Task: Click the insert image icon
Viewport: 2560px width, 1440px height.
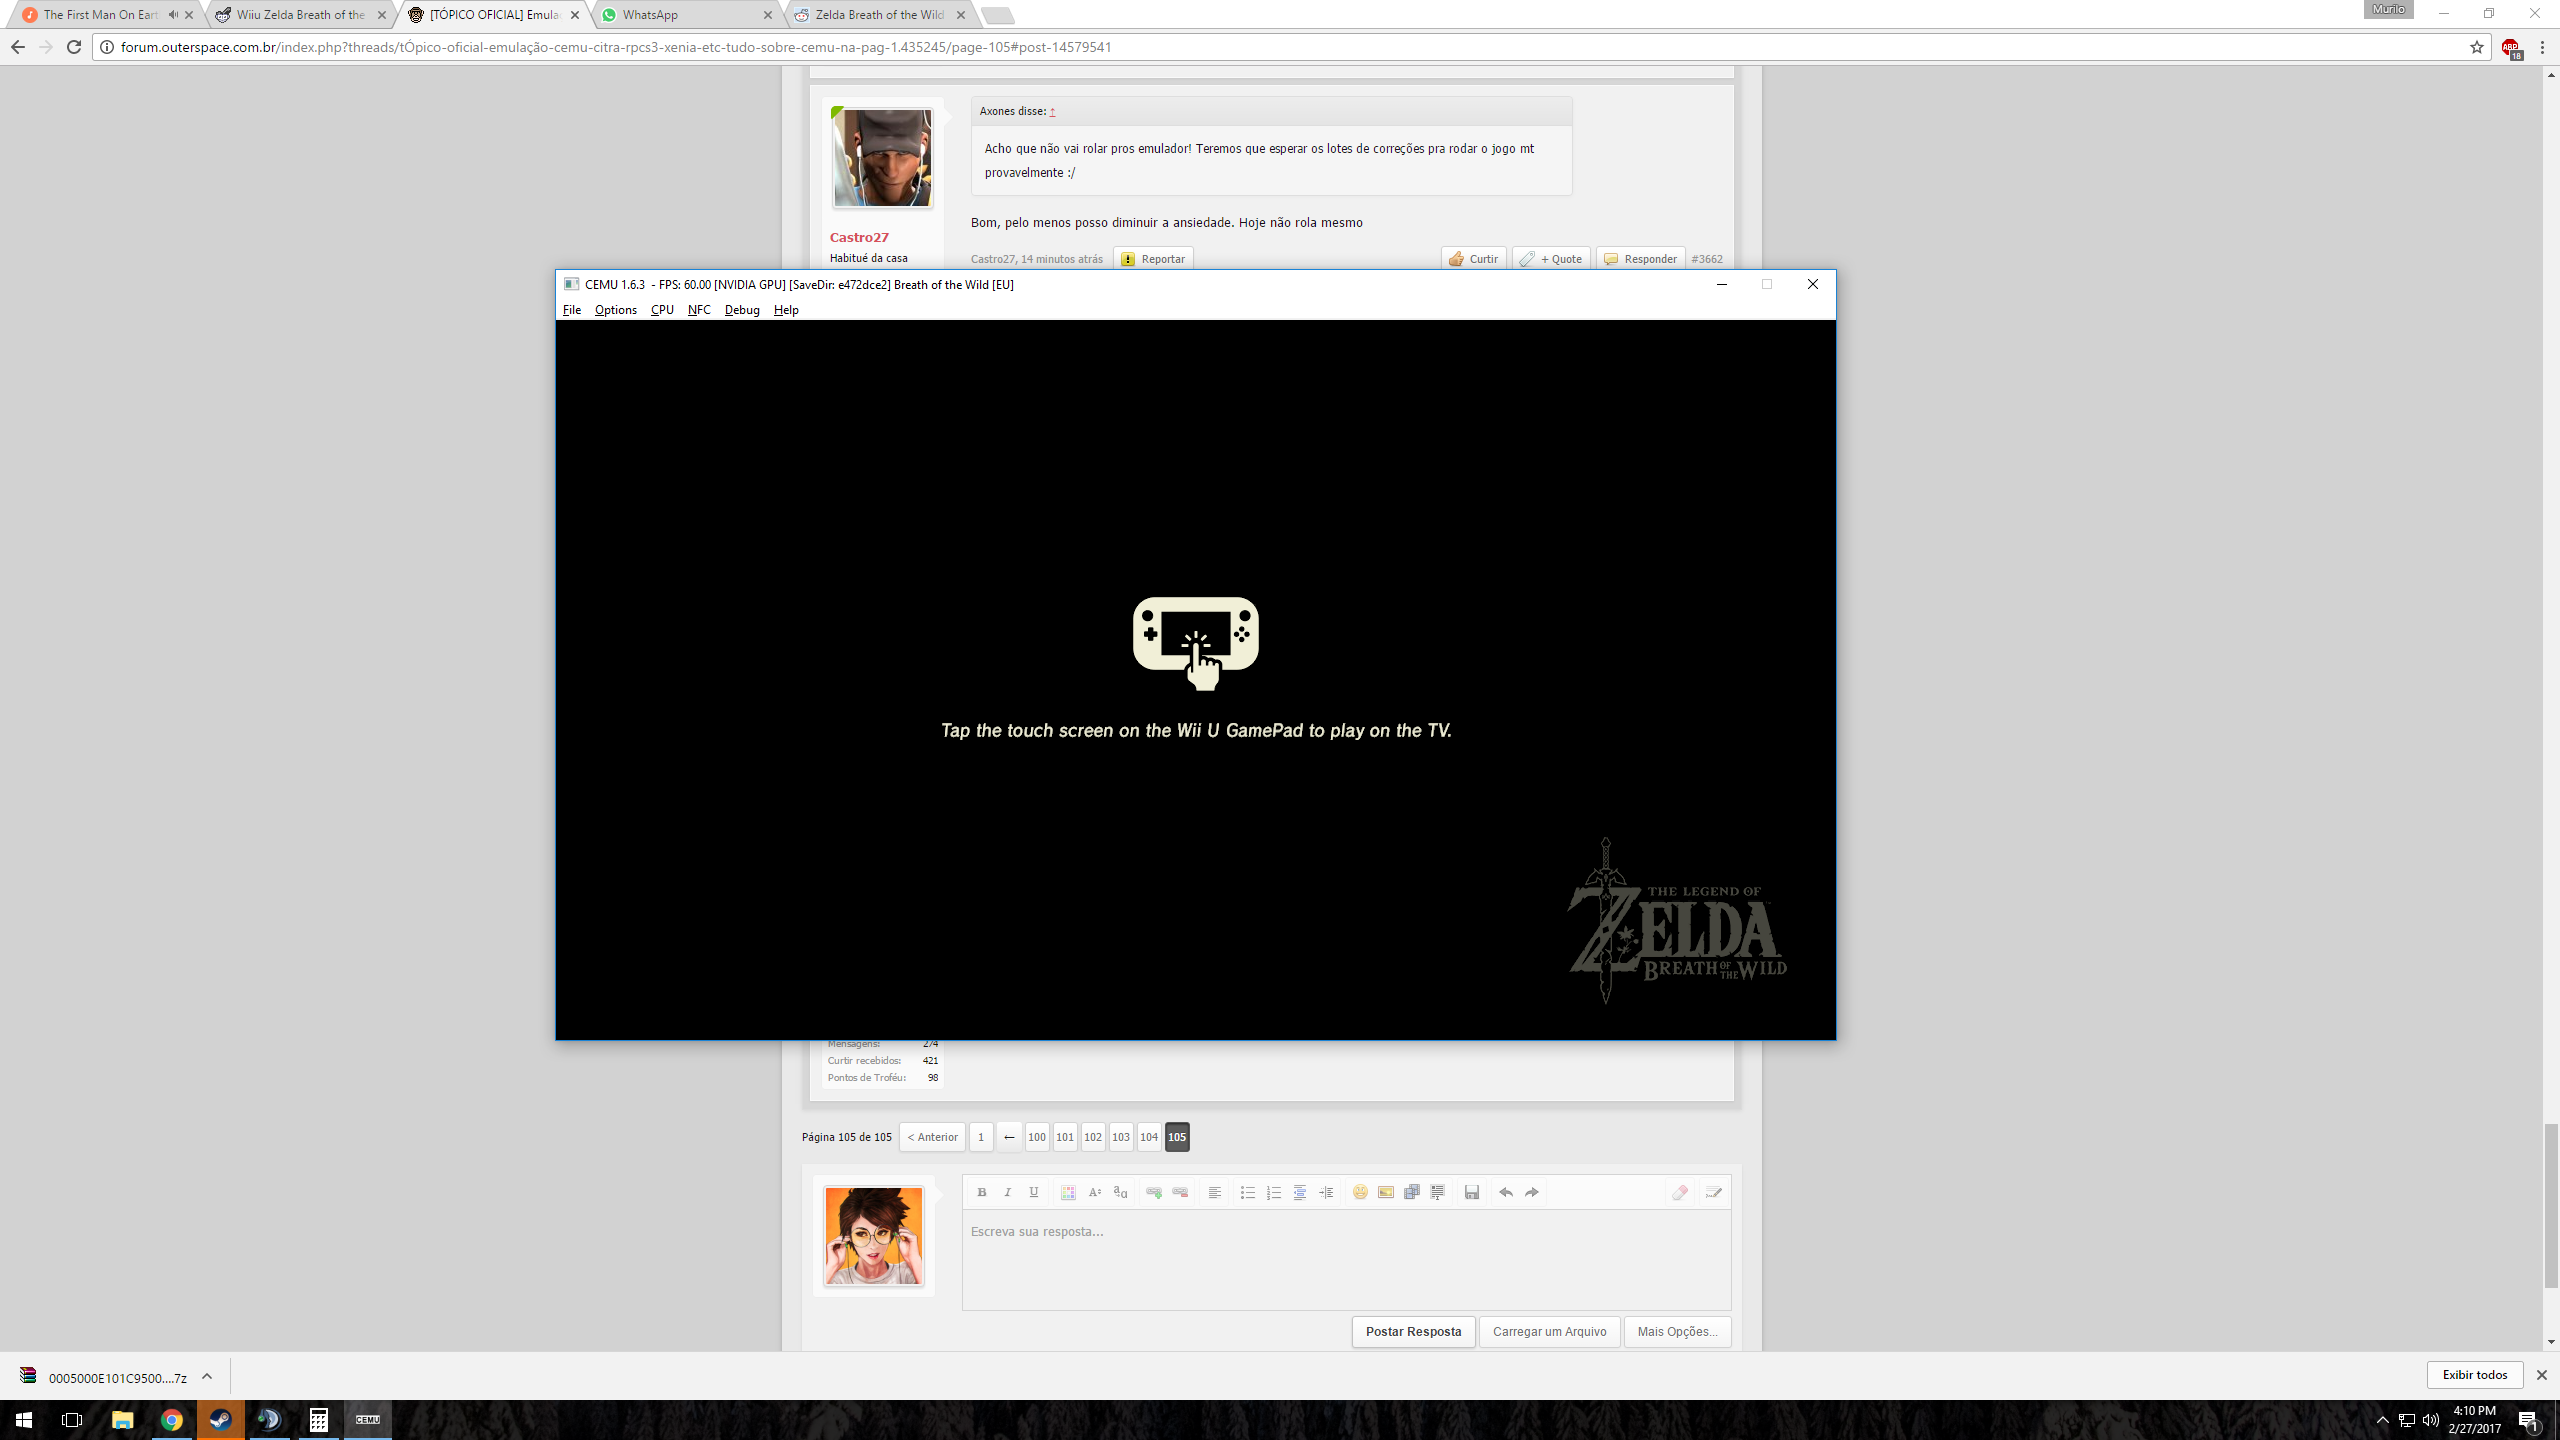Action: (1386, 1192)
